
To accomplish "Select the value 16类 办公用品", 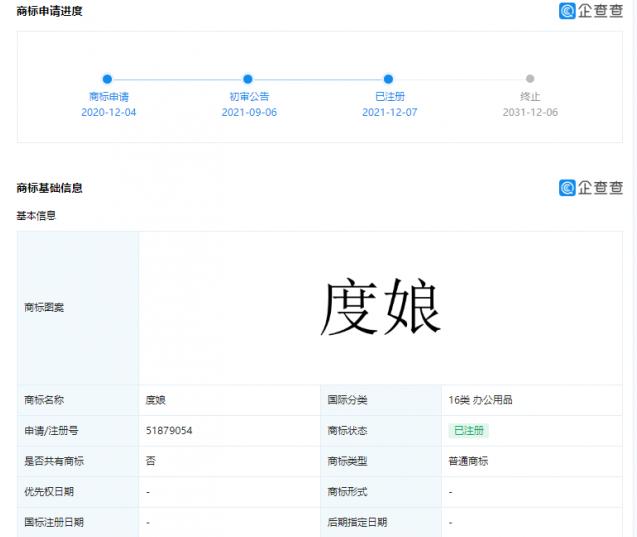I will click(x=480, y=400).
